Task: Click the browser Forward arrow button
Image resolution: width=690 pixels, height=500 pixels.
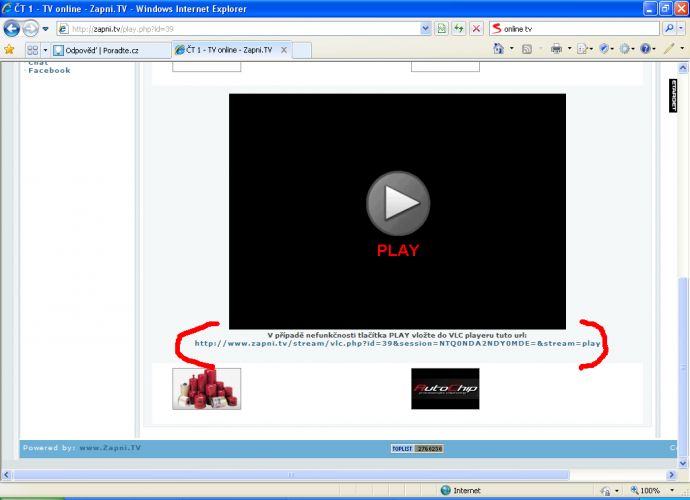Action: (30, 29)
